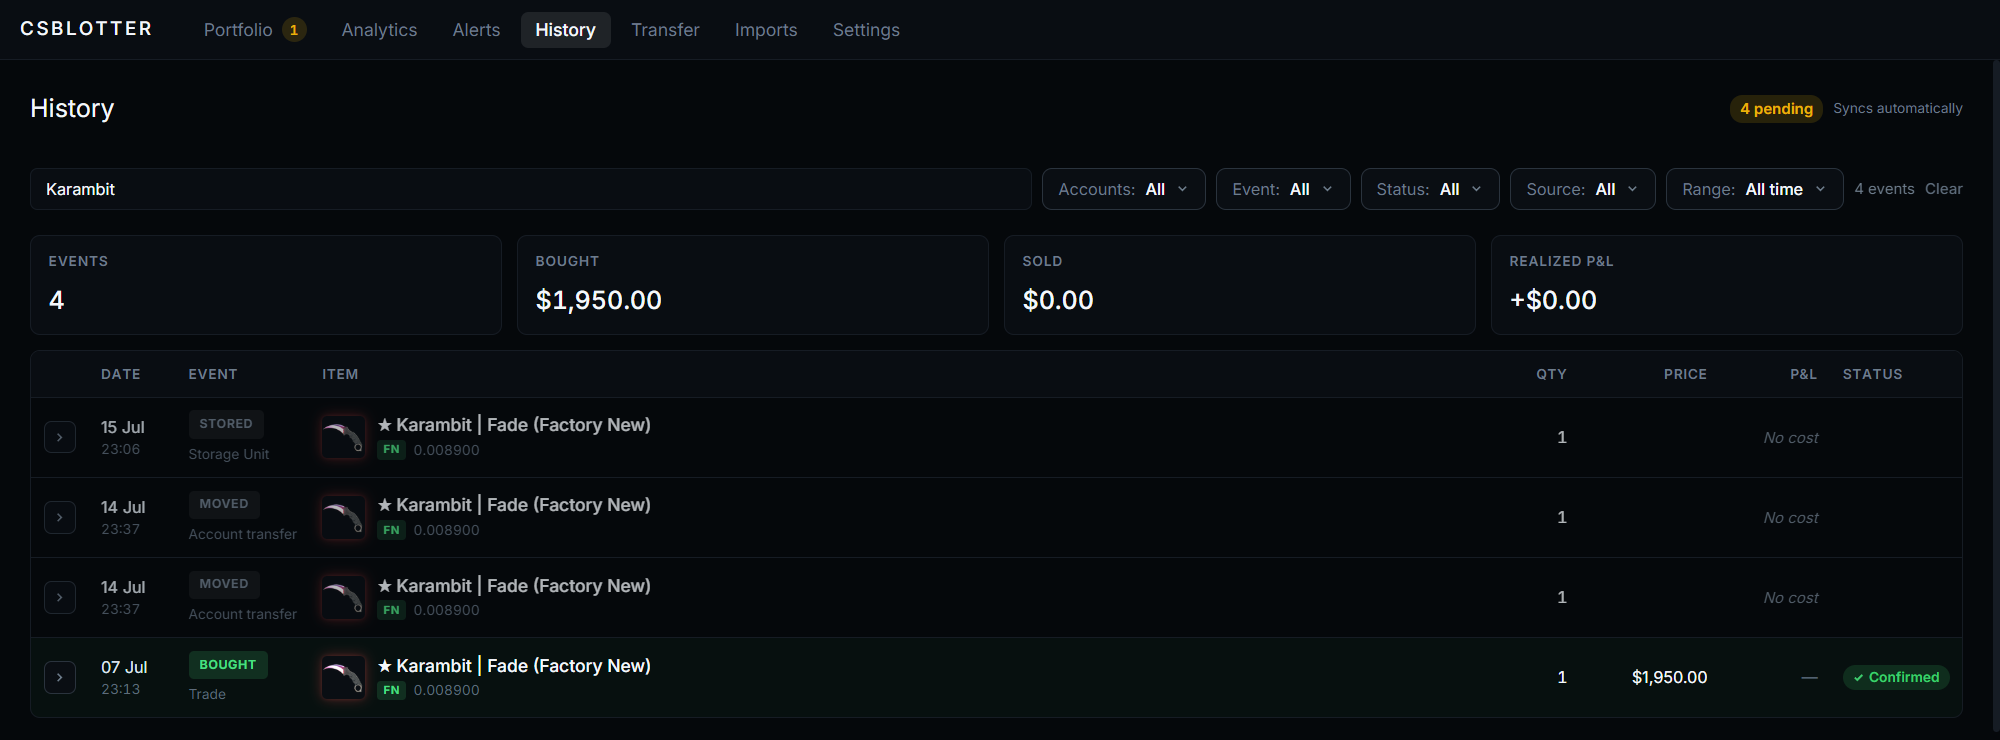Click the Sold $0.00 summary card

click(x=1240, y=285)
